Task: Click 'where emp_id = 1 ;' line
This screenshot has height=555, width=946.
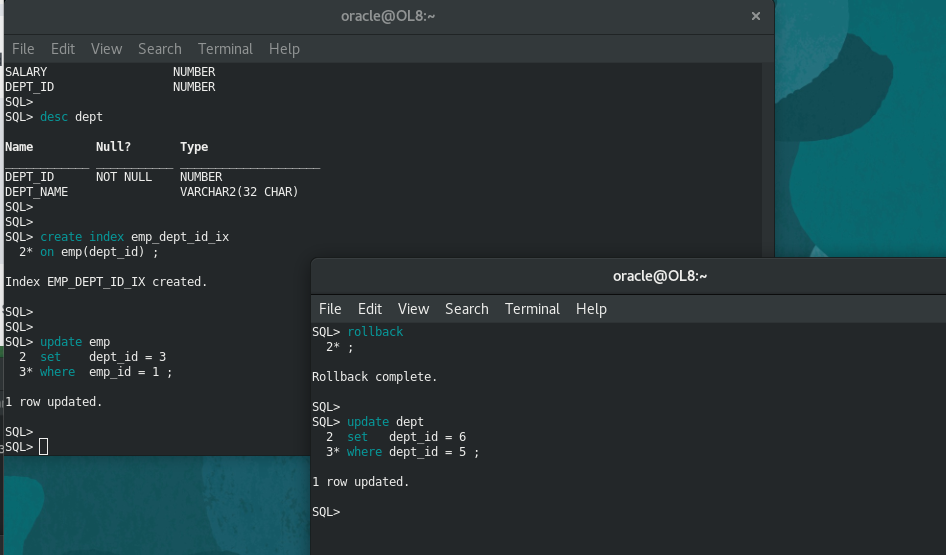Action: [106, 372]
